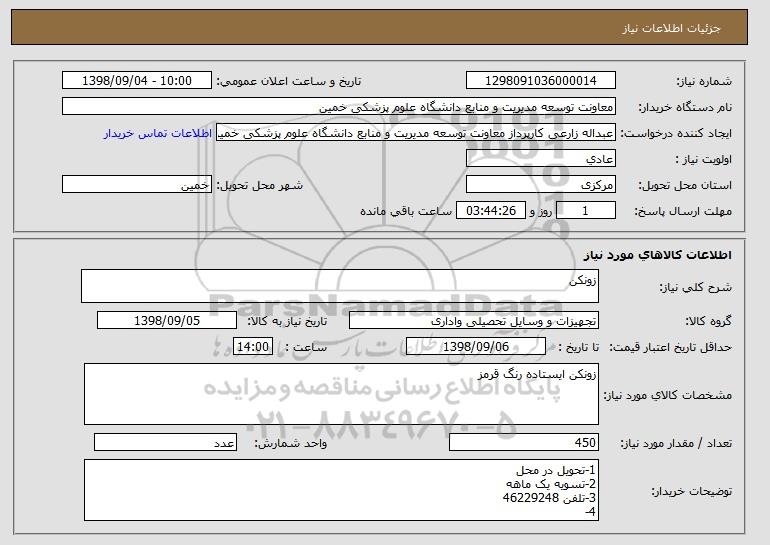This screenshot has width=770, height=545.
Task: Click the counting unit field عدد
Action: (165, 442)
